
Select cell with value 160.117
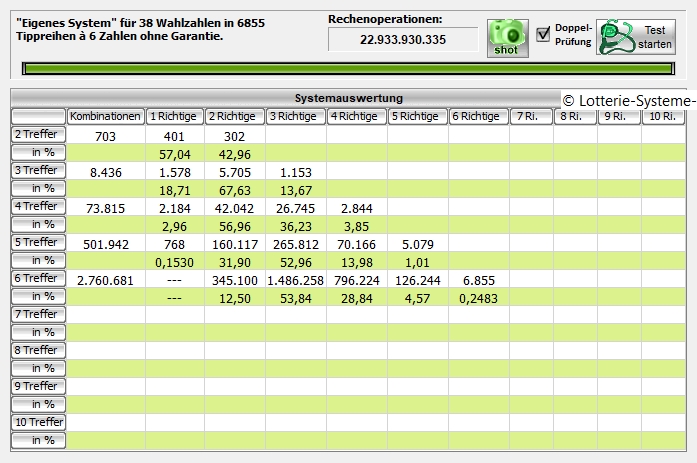(234, 244)
